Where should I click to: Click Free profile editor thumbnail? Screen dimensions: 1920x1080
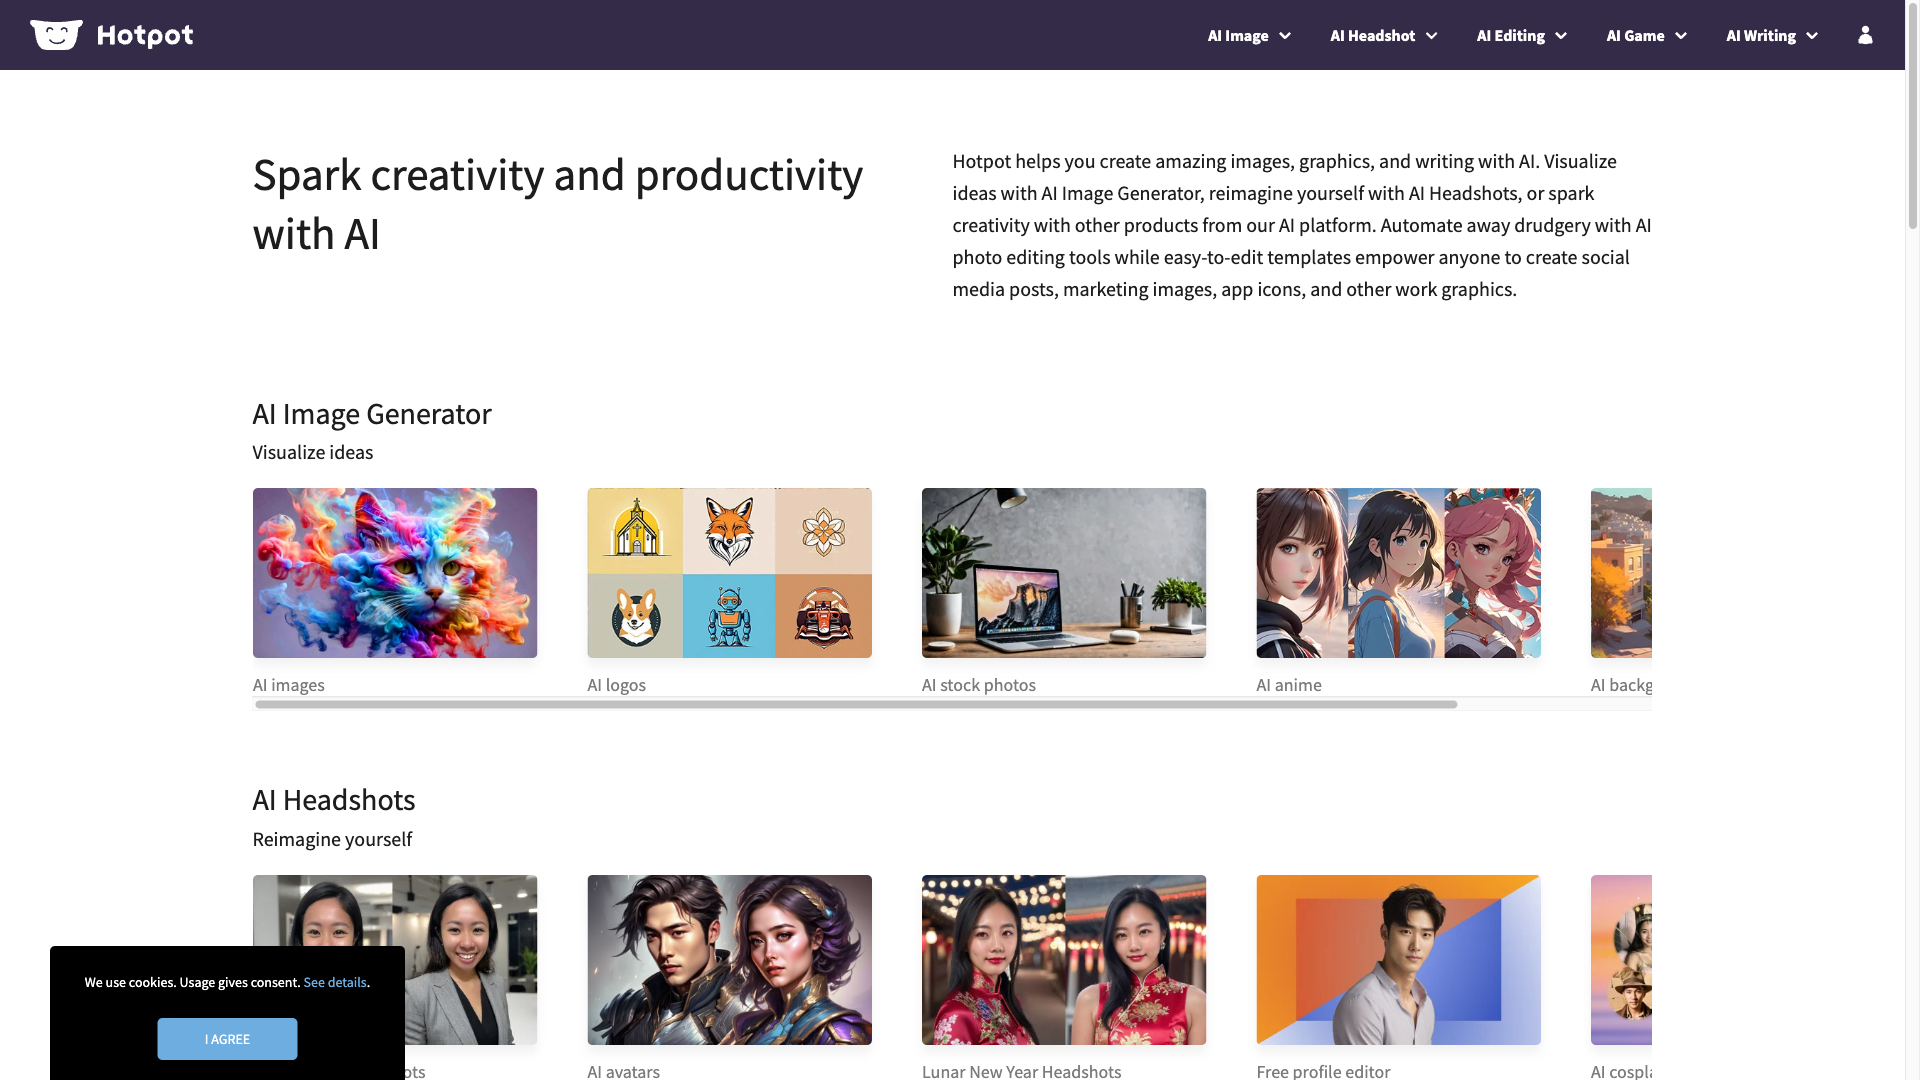pyautogui.click(x=1398, y=959)
